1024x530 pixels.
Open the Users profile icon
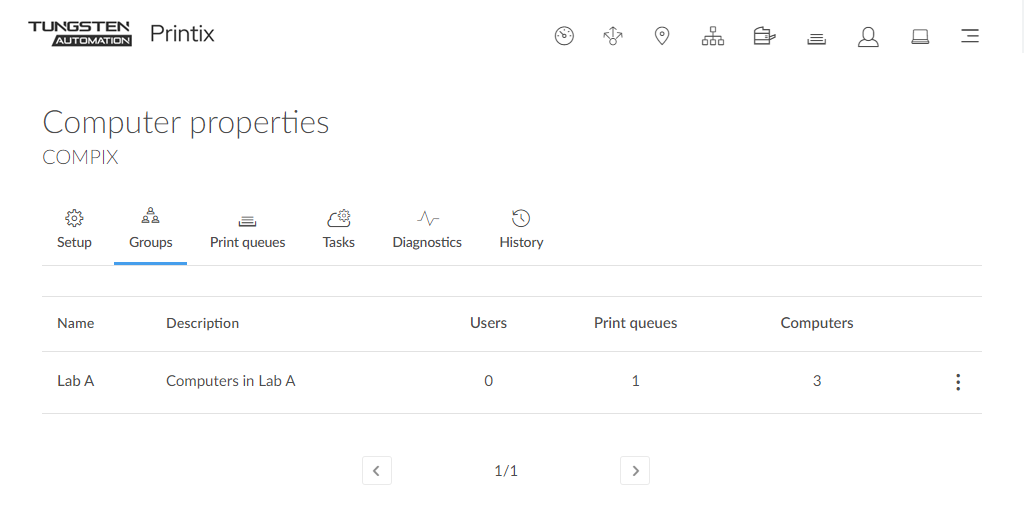868,37
